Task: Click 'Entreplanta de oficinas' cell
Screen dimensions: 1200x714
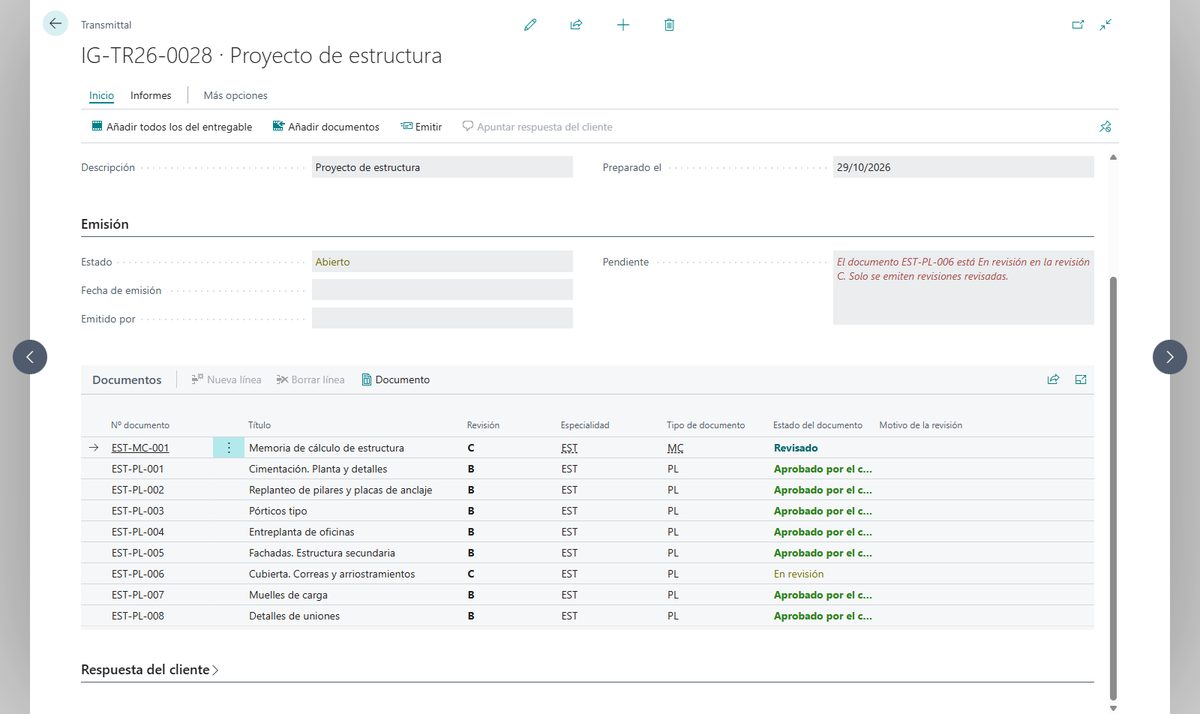Action: 301,532
